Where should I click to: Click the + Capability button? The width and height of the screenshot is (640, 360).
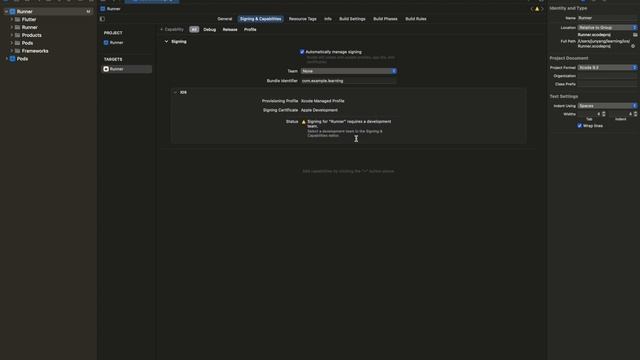172,29
